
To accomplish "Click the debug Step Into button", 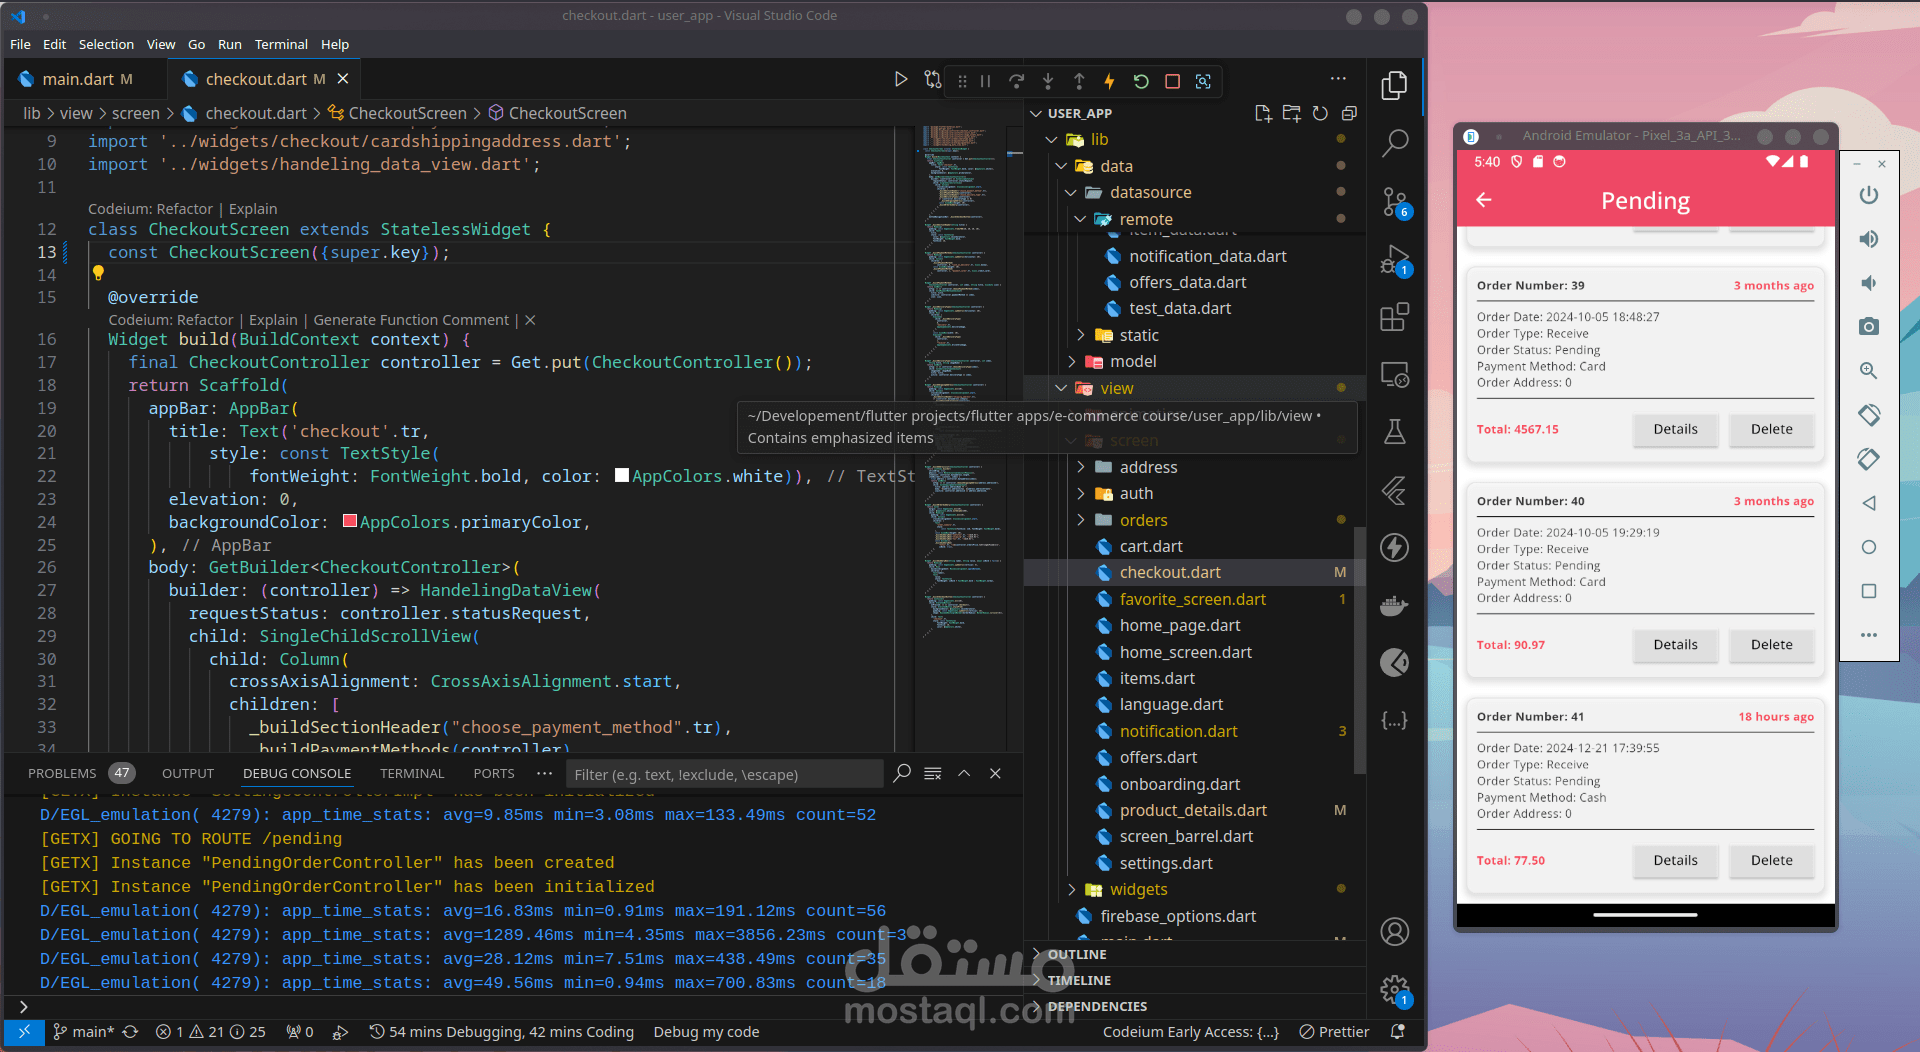I will coord(1048,81).
